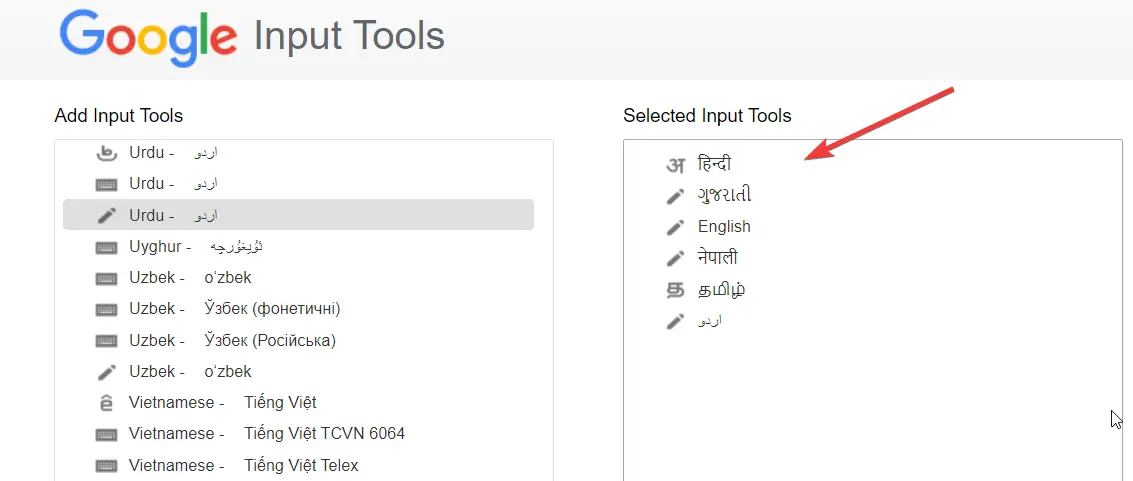Click the 'Selected Input Tools' heading
1133x481 pixels.
(x=707, y=116)
